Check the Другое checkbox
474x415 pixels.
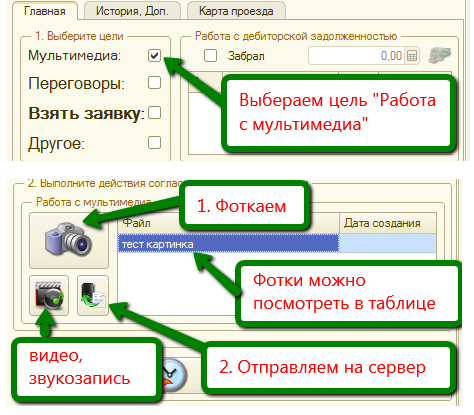tap(154, 143)
